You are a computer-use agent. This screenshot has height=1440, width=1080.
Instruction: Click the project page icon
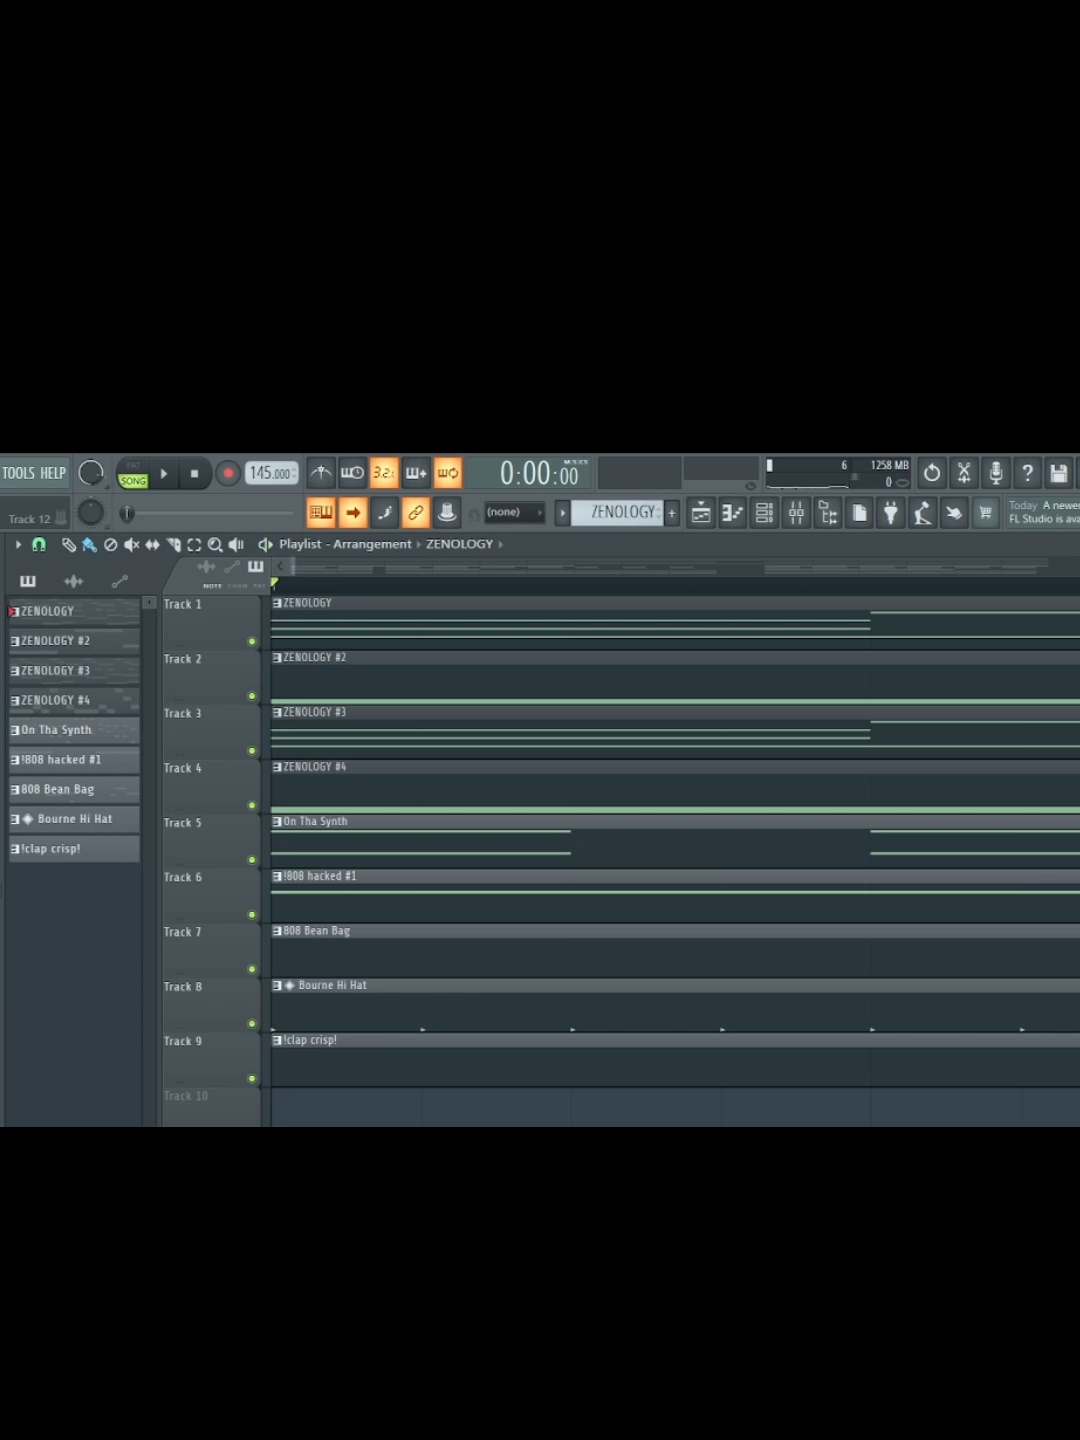click(859, 513)
